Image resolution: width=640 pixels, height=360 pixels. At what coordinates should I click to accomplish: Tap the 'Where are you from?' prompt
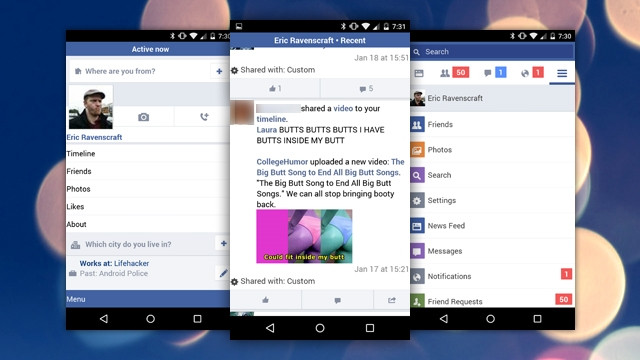[120, 71]
